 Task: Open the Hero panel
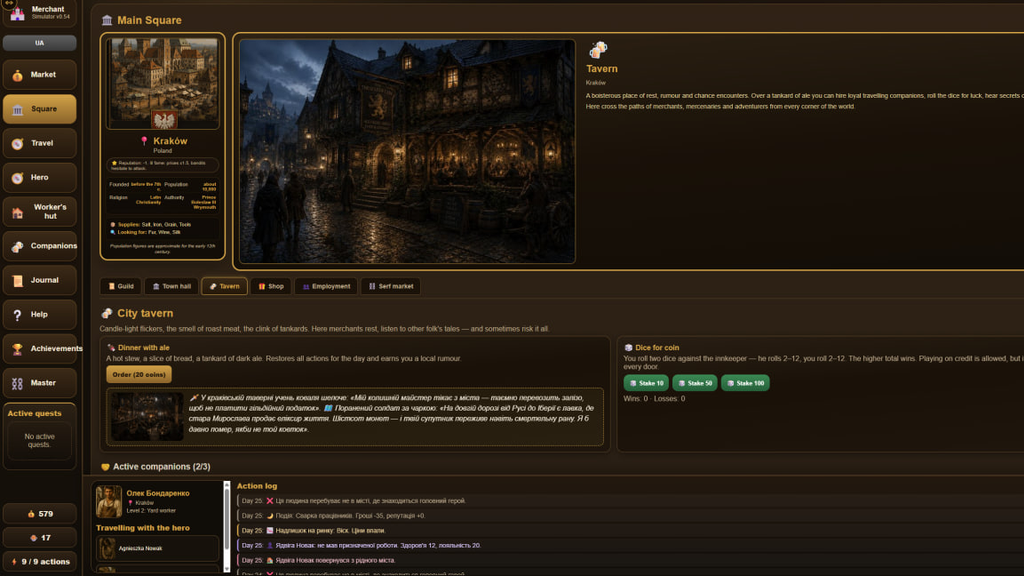39,177
